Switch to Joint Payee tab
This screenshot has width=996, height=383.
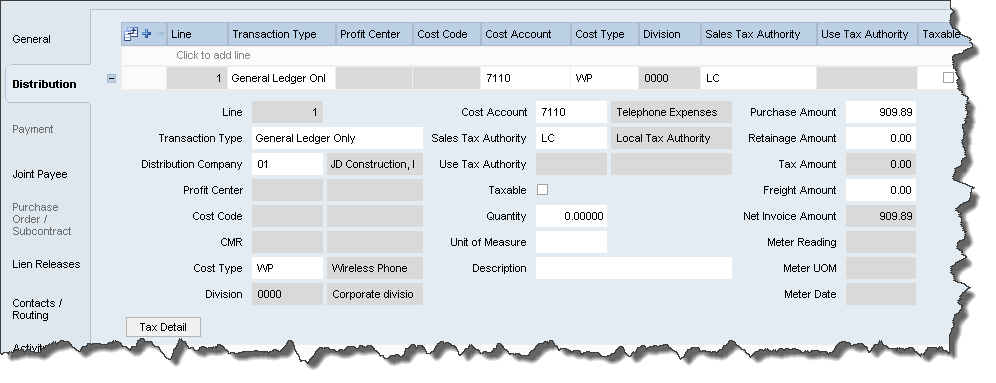point(39,174)
